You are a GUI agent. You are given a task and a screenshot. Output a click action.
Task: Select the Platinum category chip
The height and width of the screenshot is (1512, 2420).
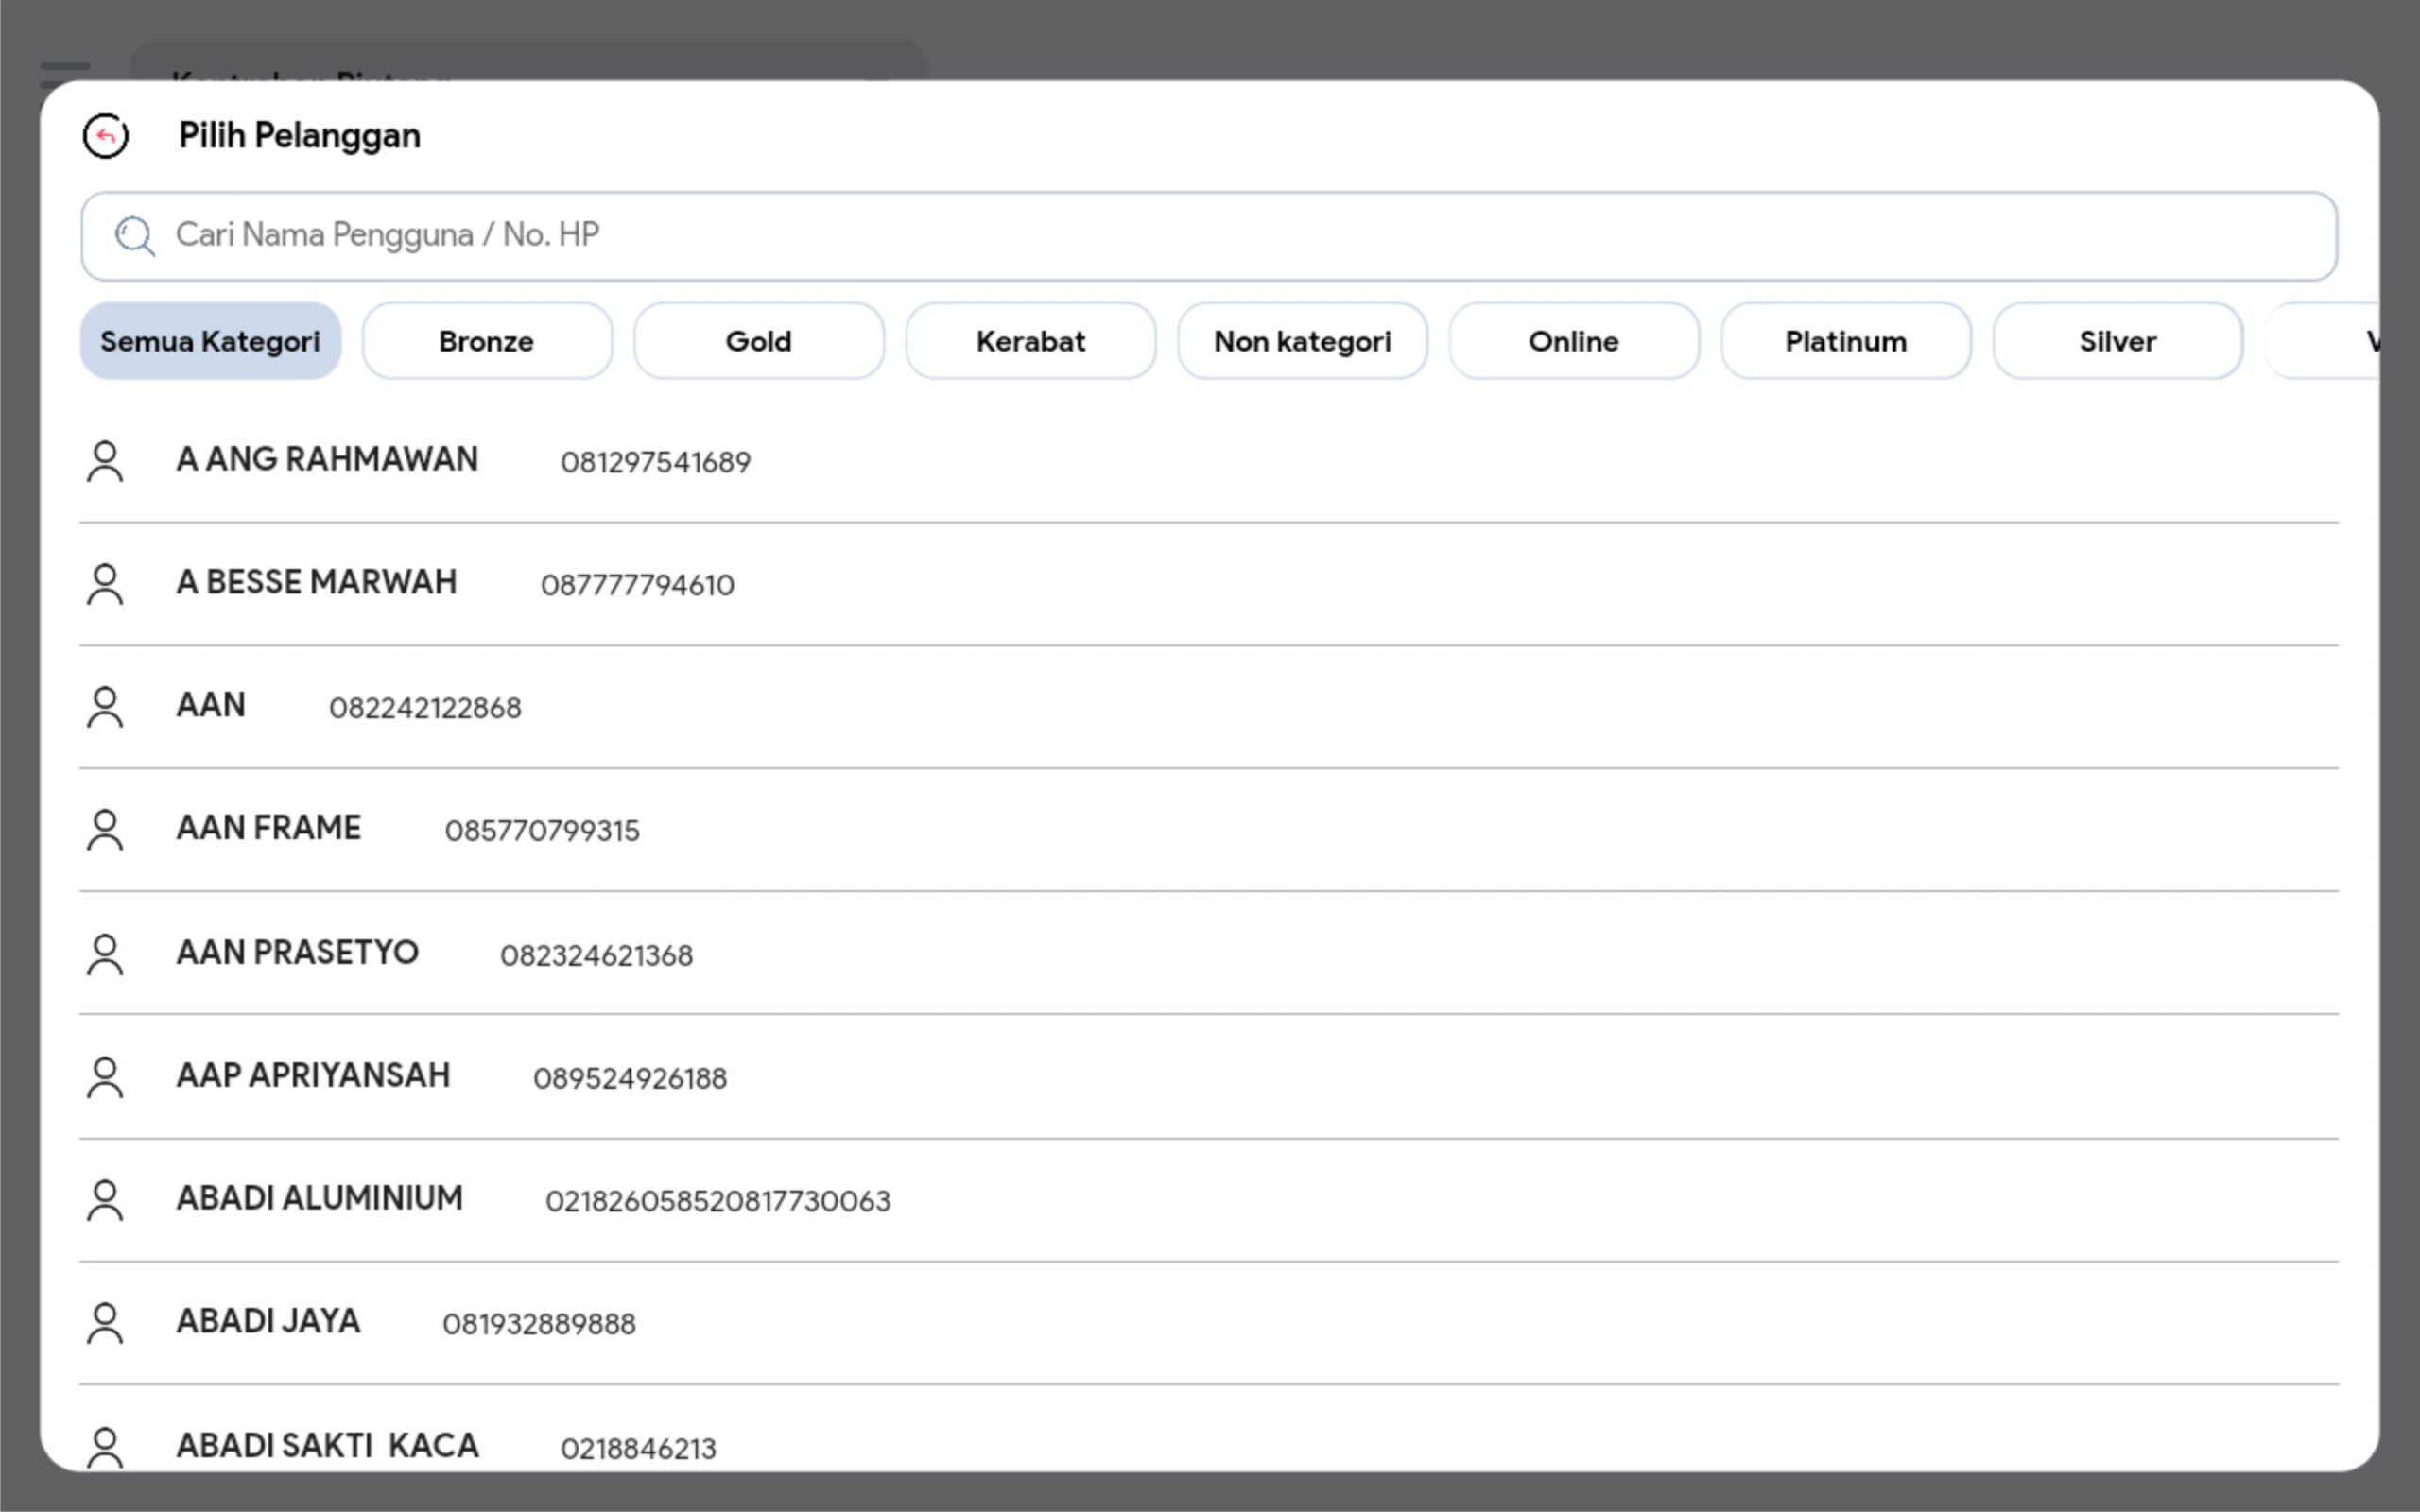coord(1845,341)
